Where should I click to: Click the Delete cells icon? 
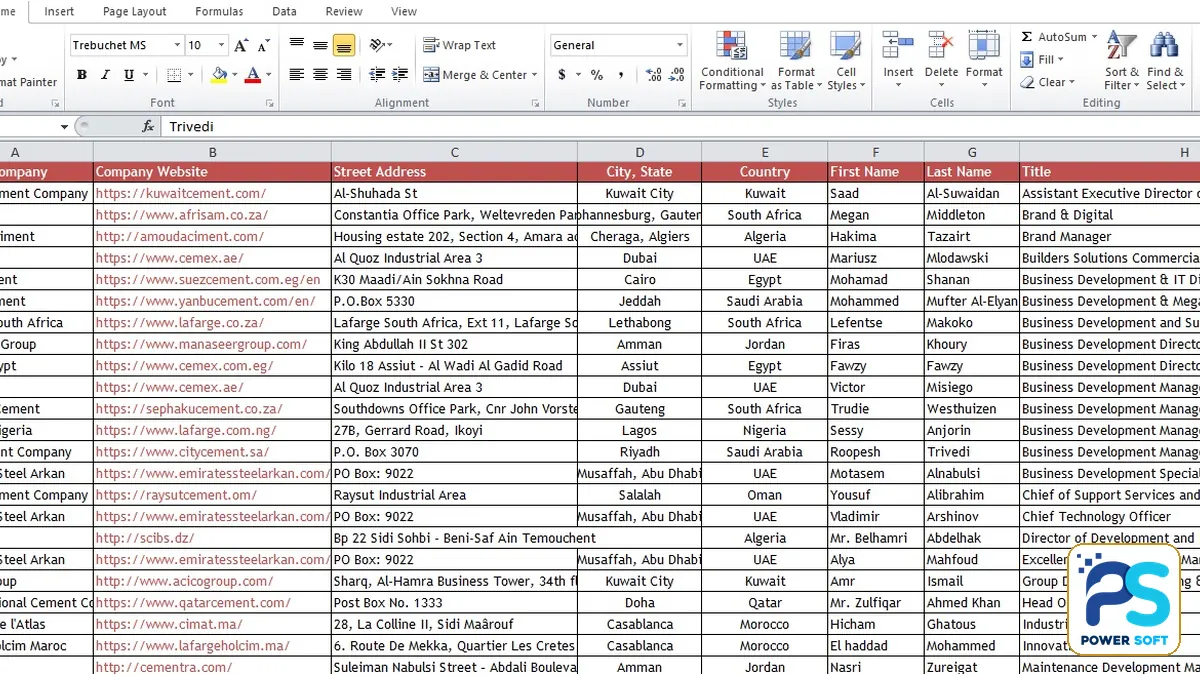pyautogui.click(x=941, y=46)
